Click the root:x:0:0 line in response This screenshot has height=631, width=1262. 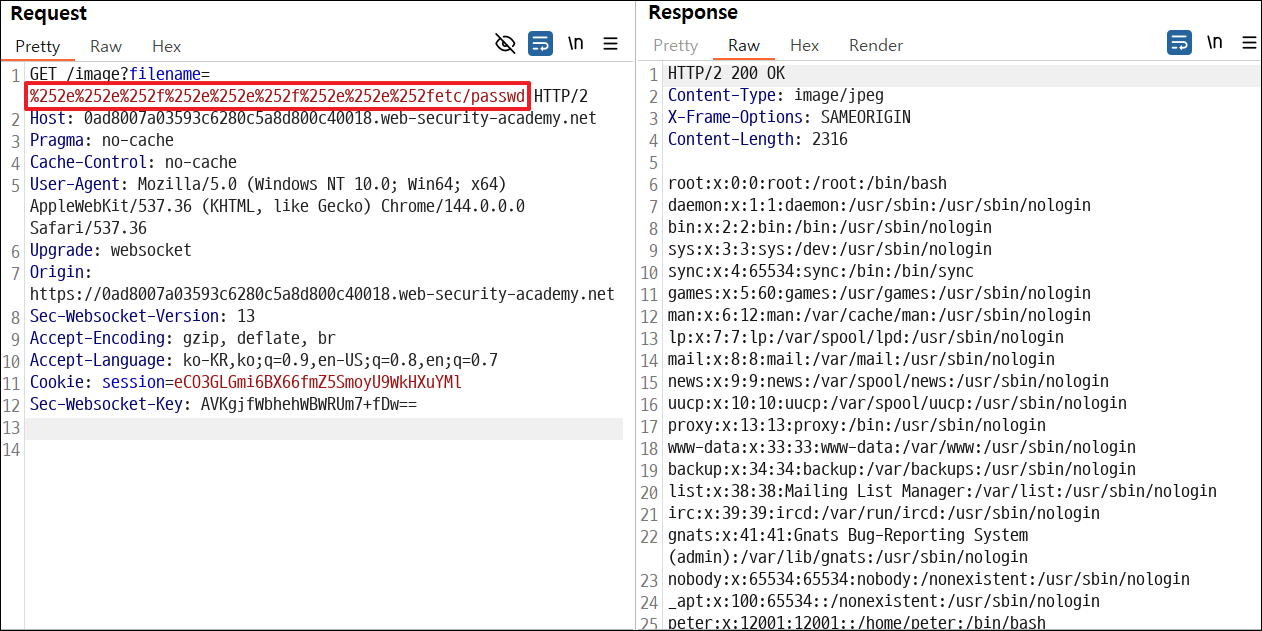[x=807, y=183]
